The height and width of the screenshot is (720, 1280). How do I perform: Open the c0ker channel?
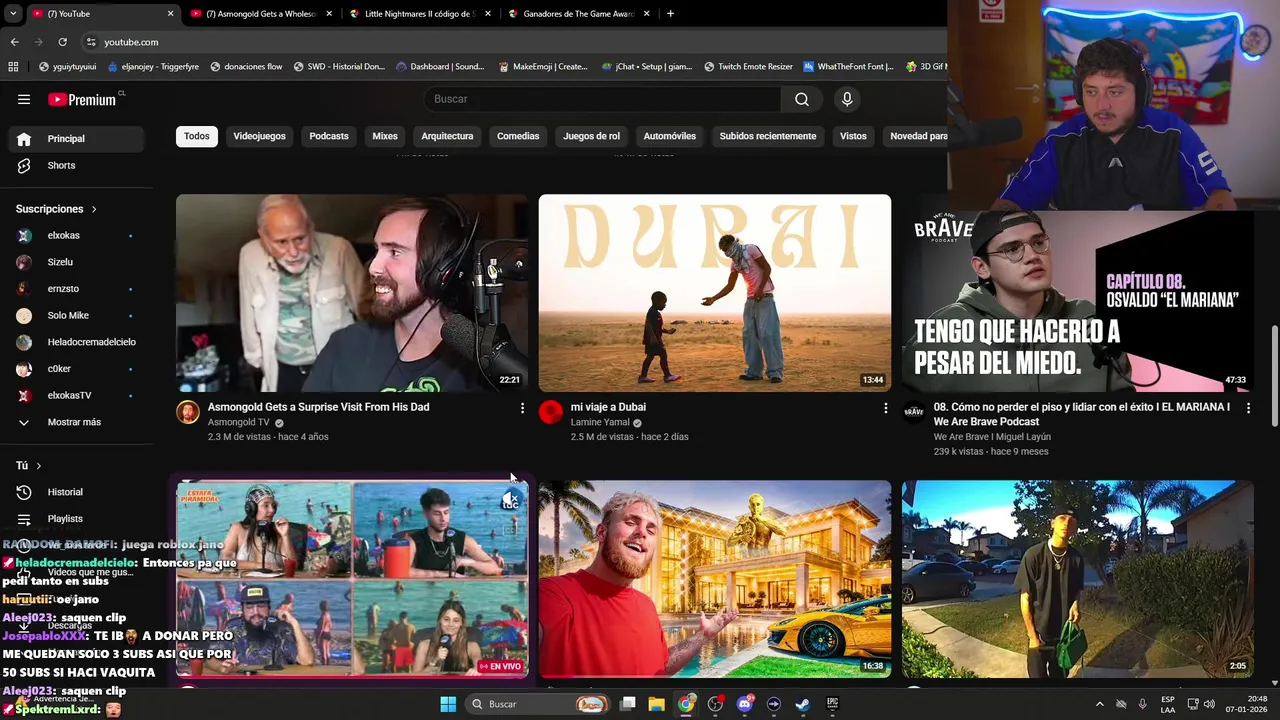click(x=76, y=369)
